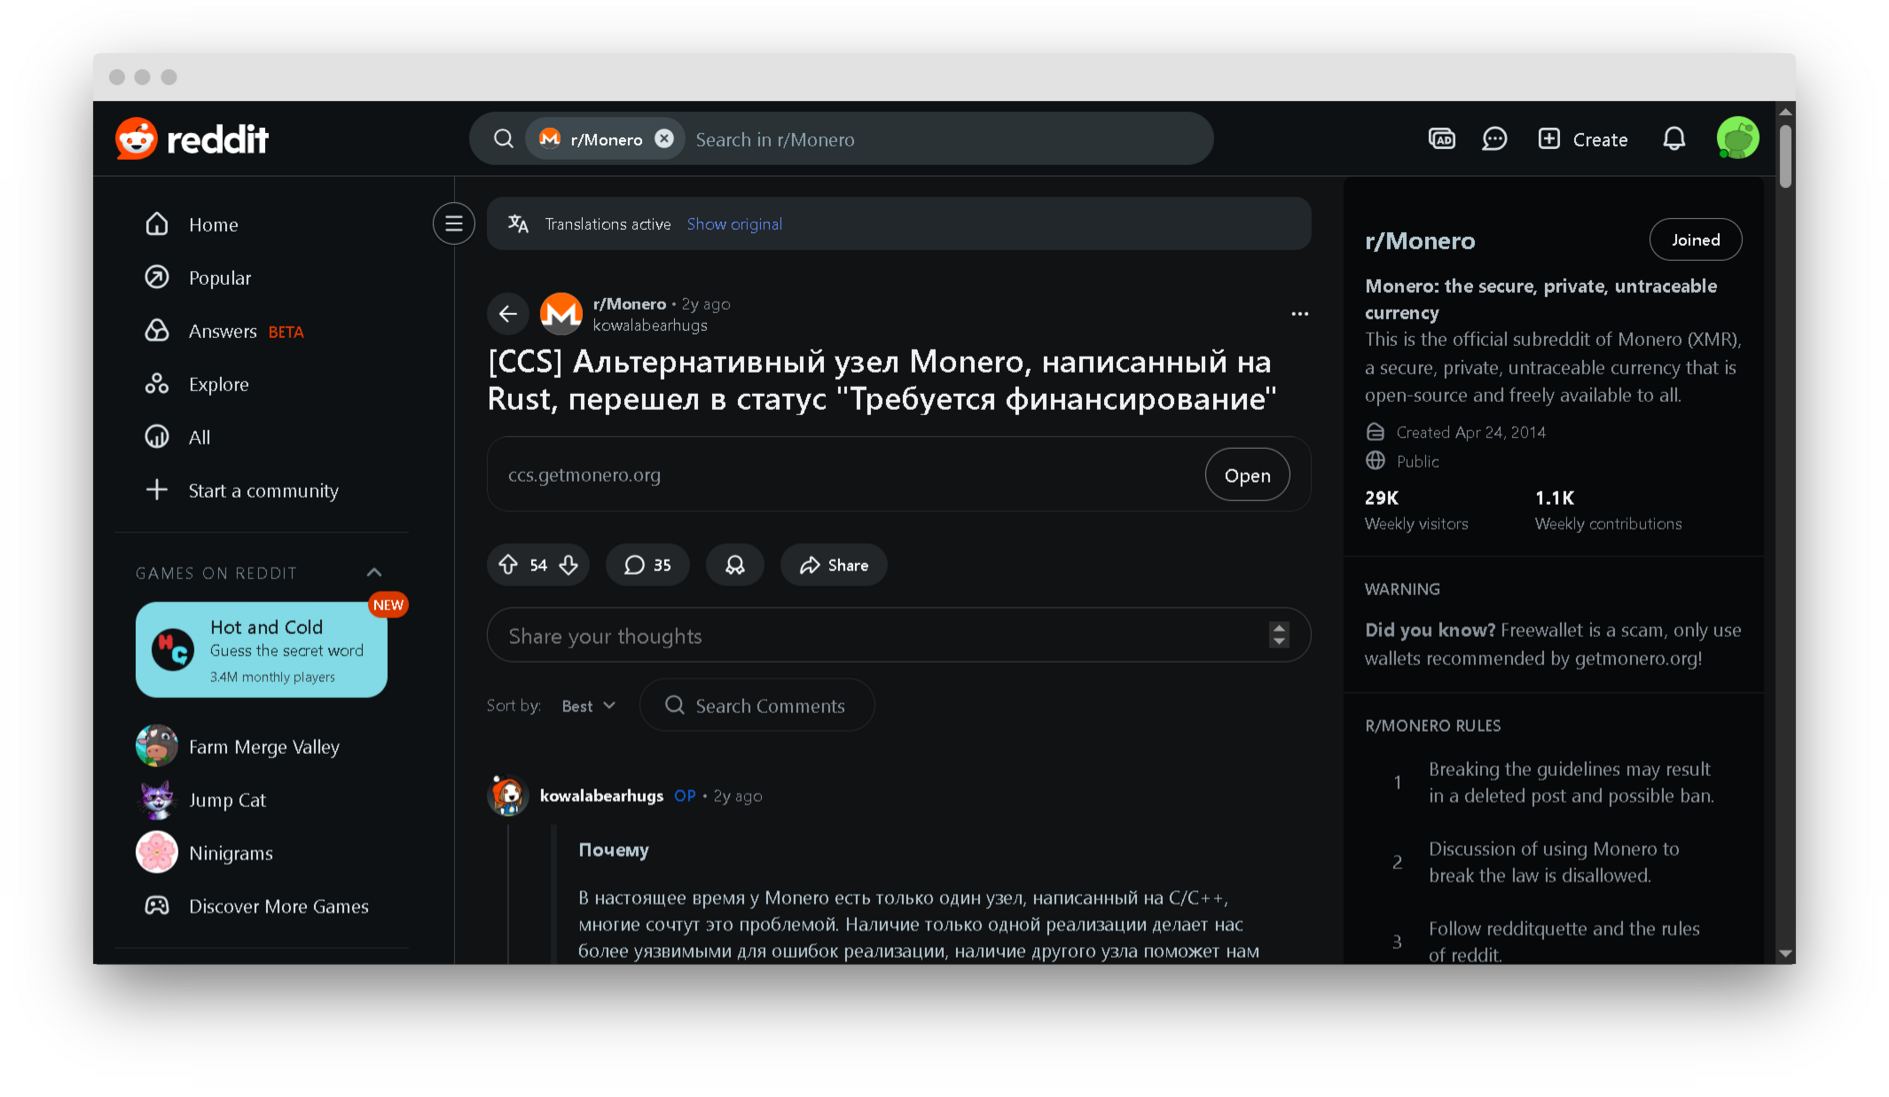Show original untranslated post text

coord(734,224)
